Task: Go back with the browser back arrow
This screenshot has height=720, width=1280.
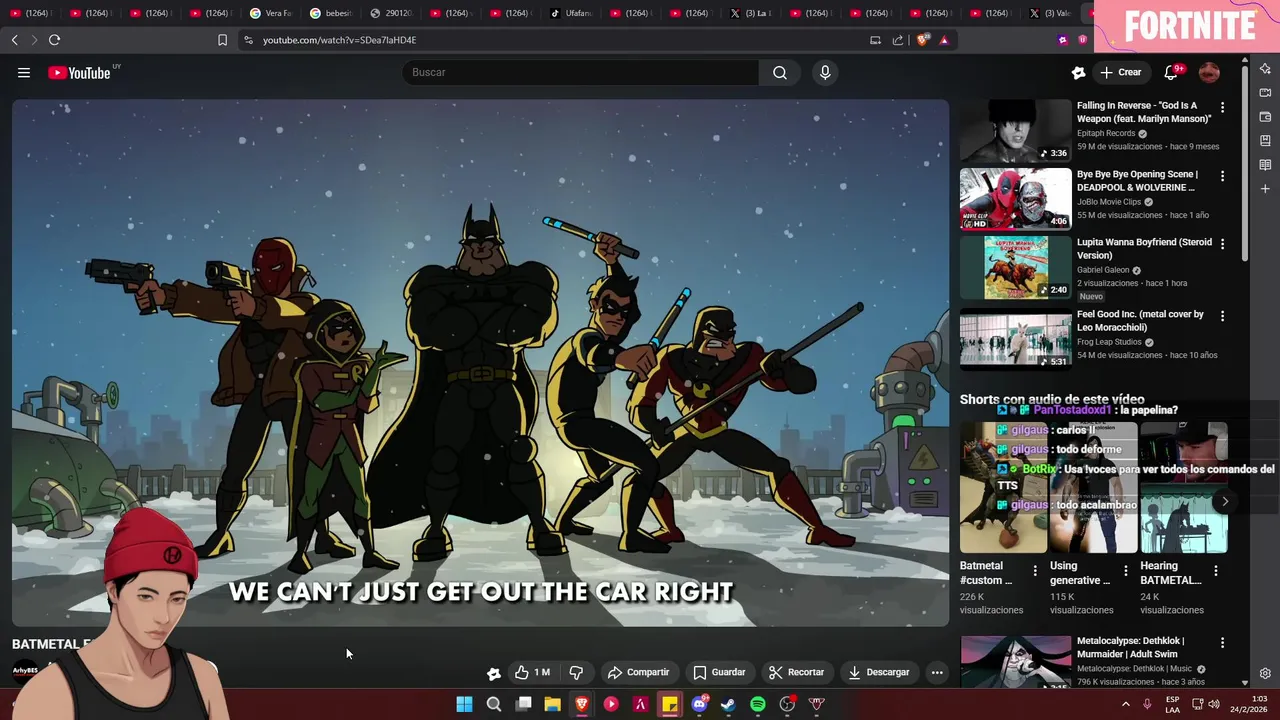Action: point(14,40)
